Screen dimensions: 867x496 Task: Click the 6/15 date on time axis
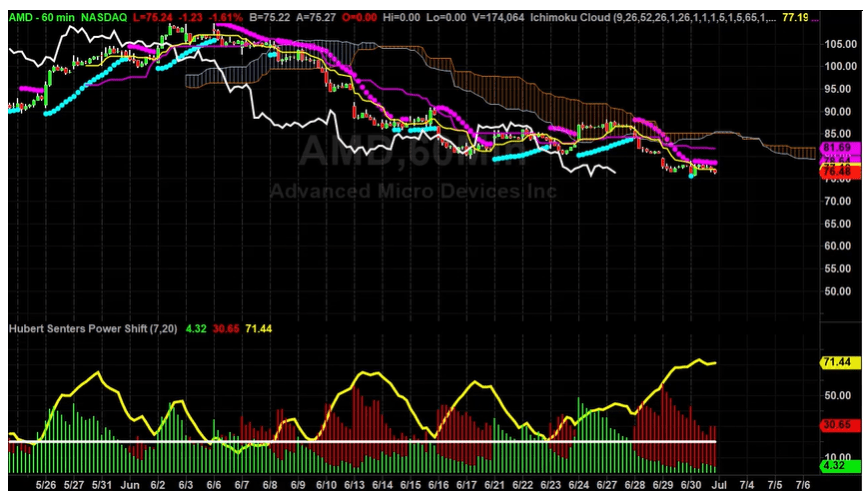(x=410, y=485)
